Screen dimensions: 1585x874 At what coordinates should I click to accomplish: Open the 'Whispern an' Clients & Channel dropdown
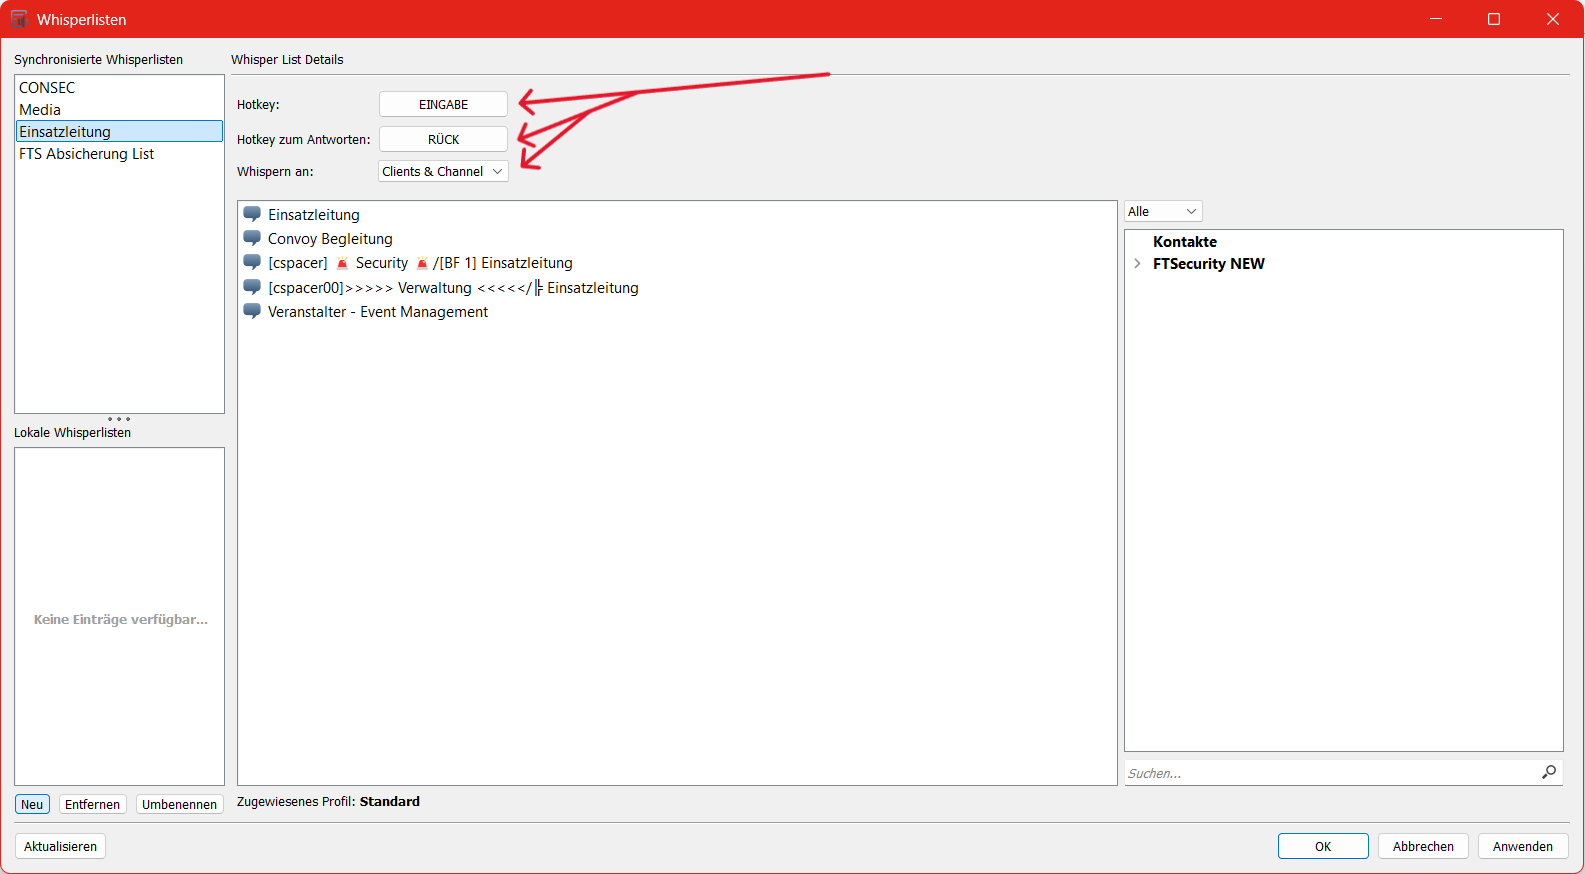click(443, 171)
